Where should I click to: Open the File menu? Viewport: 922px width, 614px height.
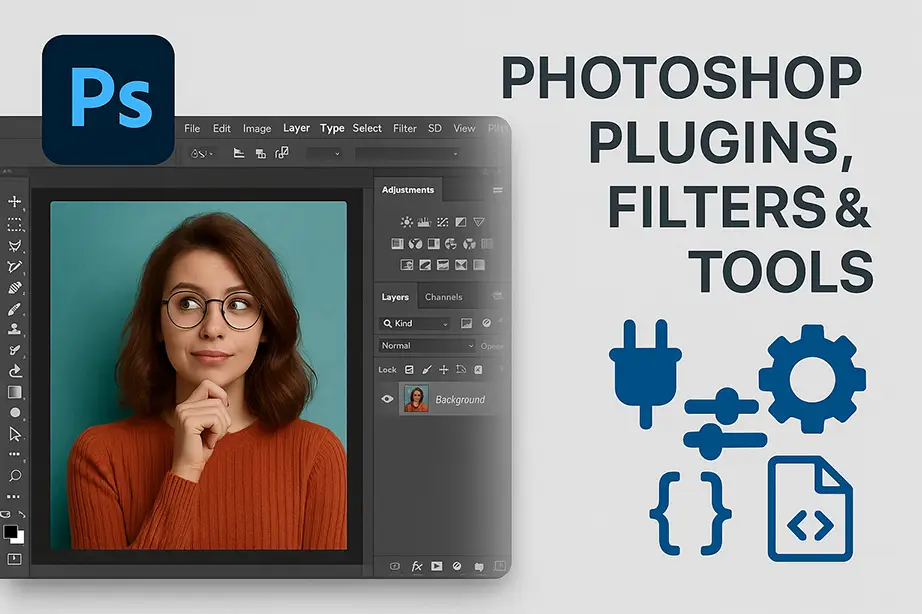pyautogui.click(x=192, y=128)
